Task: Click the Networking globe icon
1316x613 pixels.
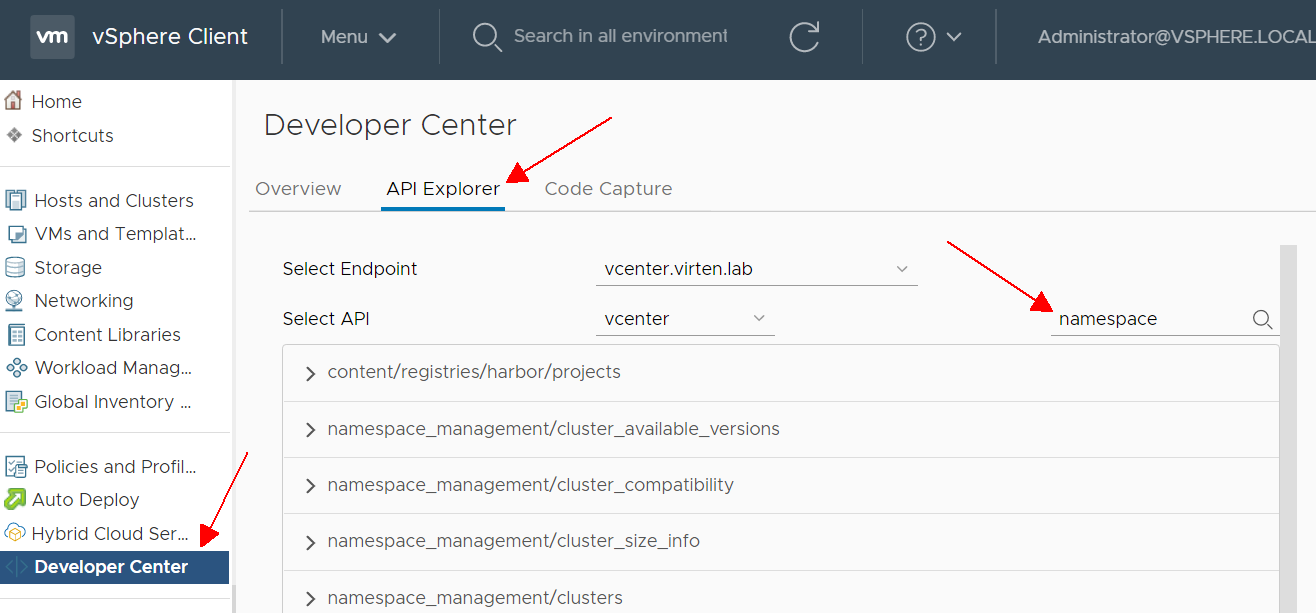Action: click(15, 300)
